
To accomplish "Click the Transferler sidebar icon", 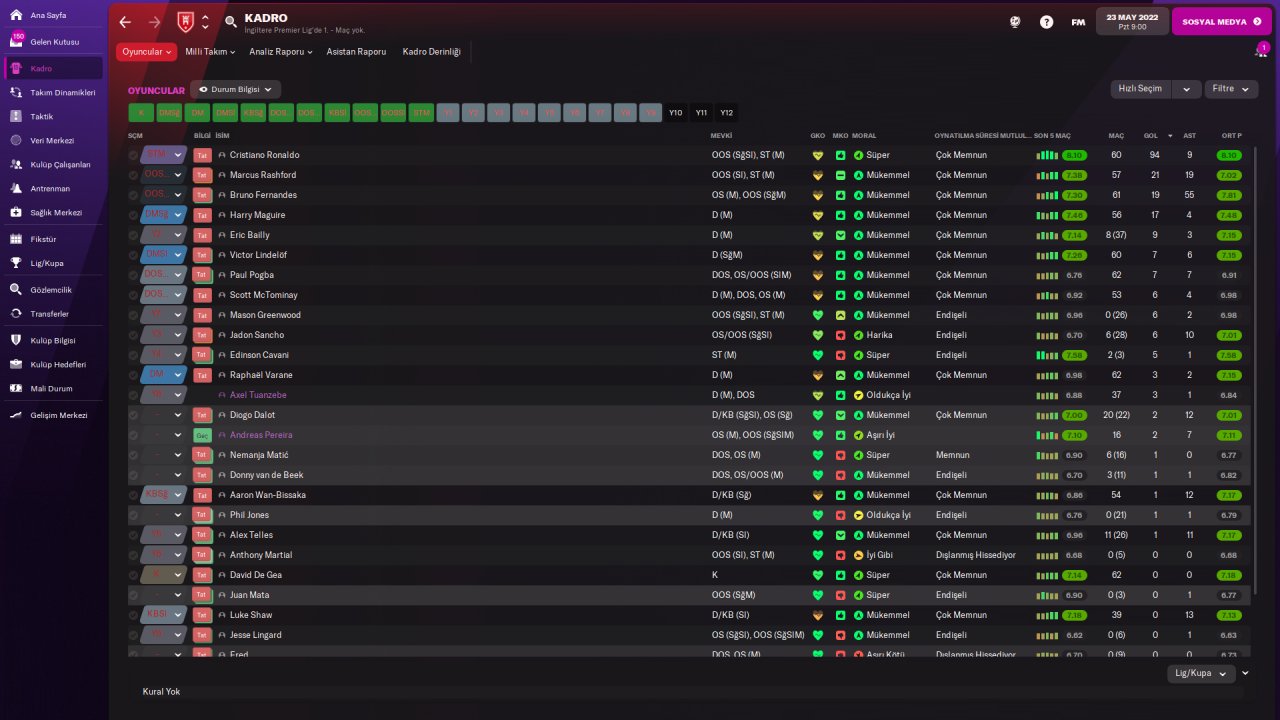I will coord(16,313).
